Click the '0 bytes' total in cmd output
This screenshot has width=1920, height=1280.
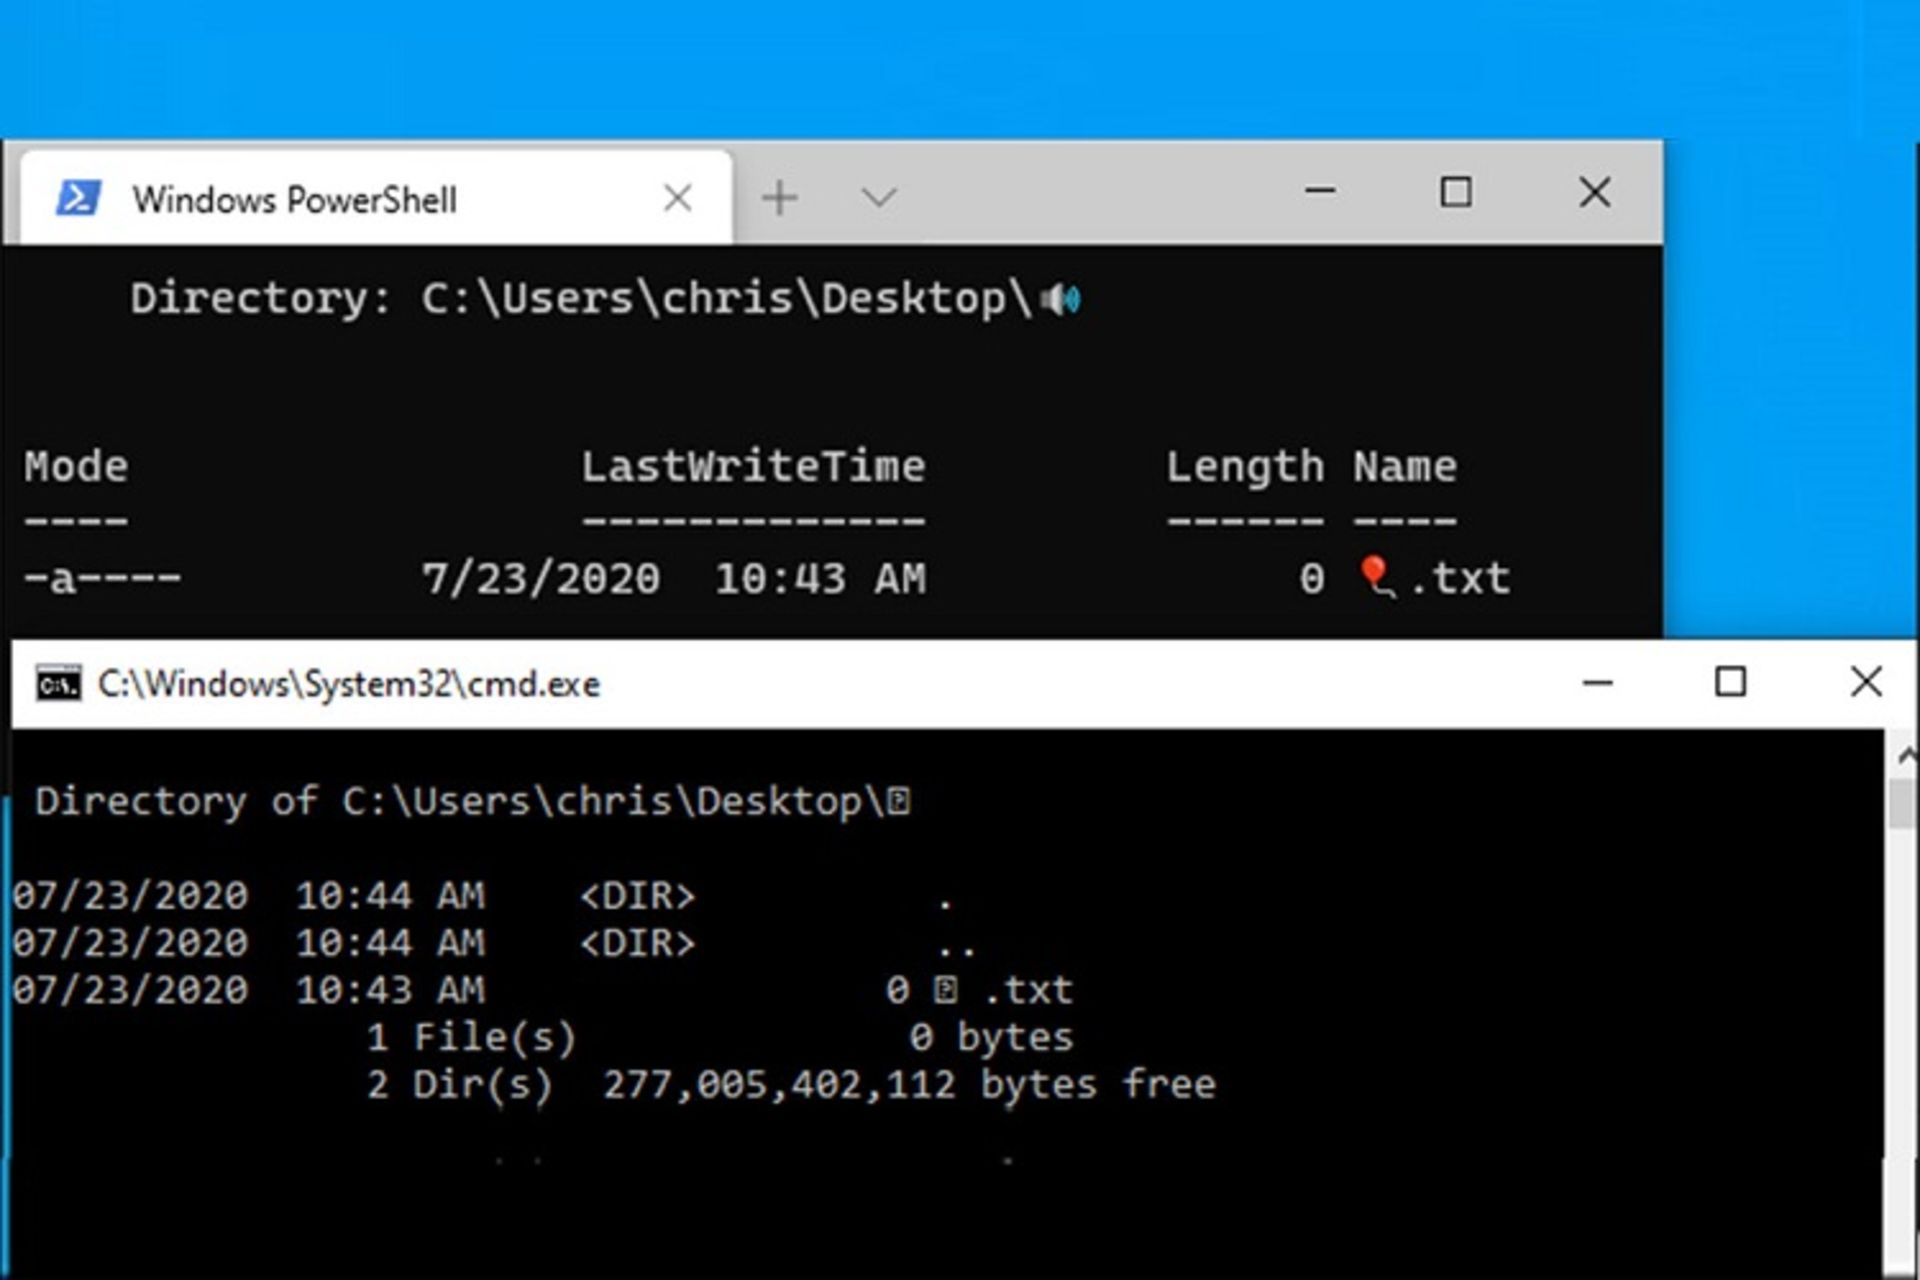click(991, 1038)
